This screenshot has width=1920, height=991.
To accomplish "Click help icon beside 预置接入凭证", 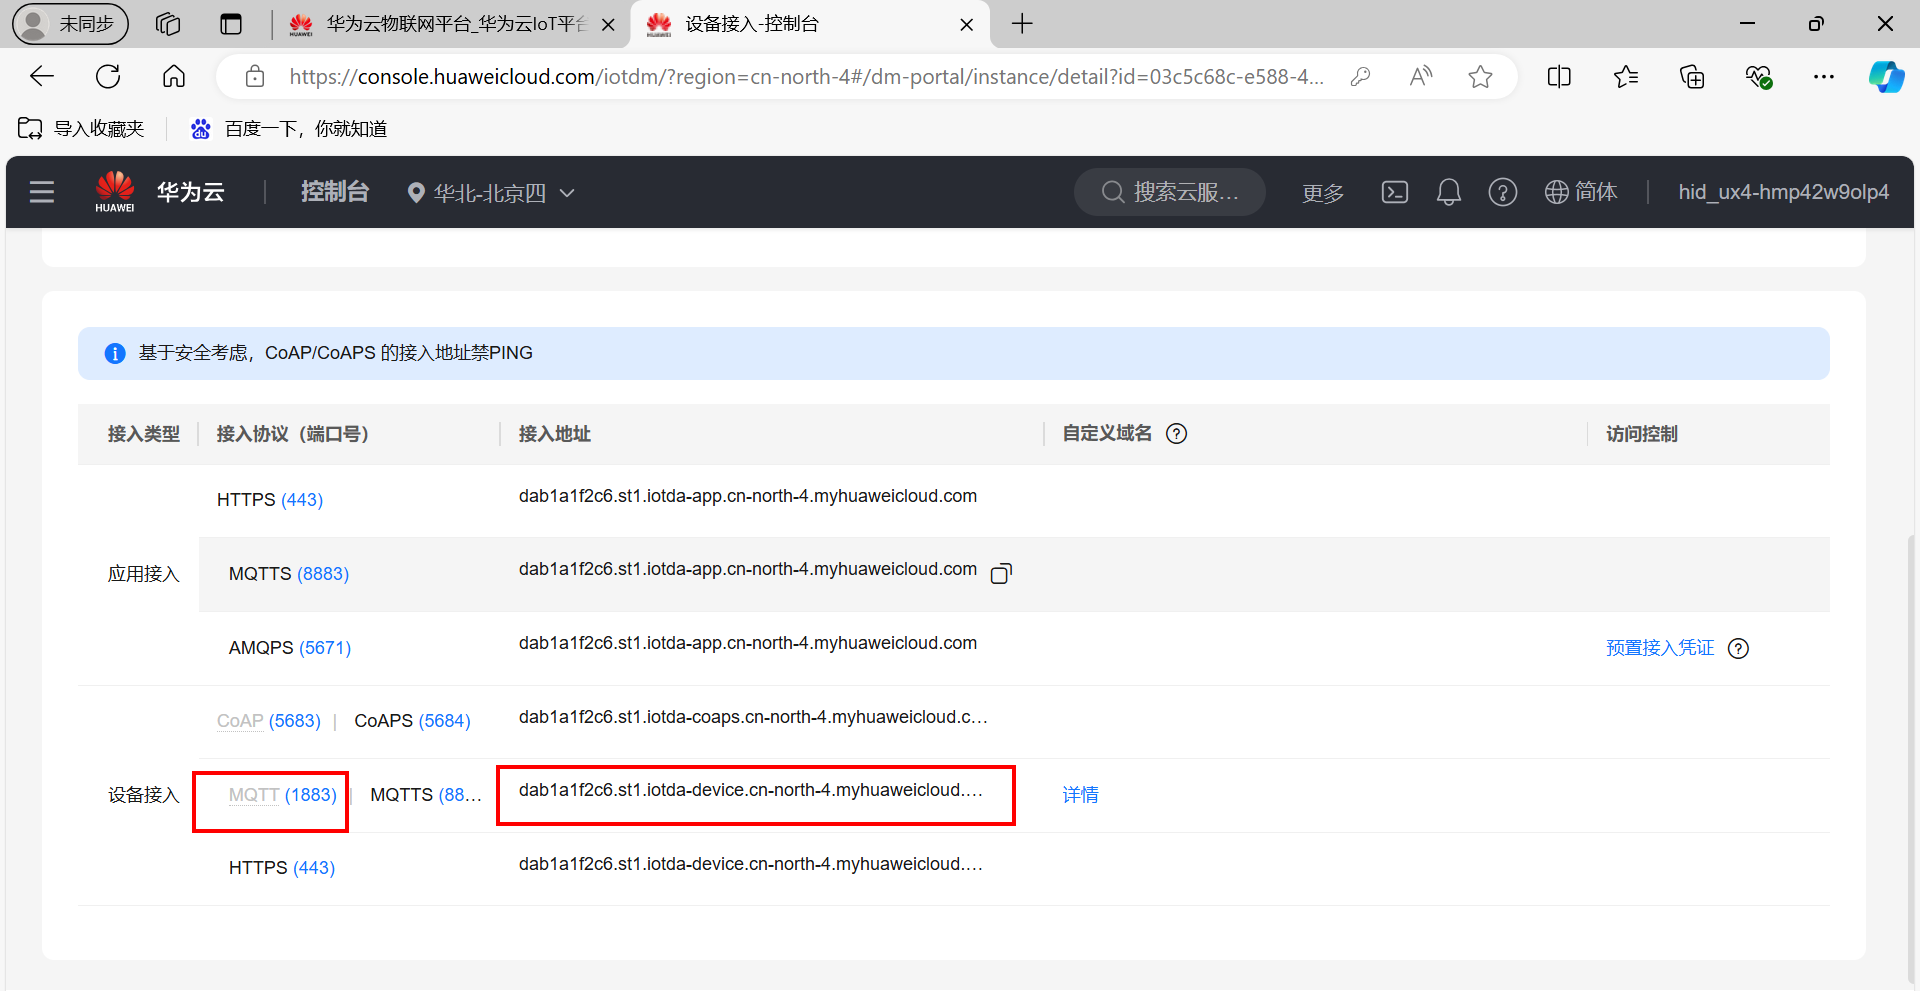I will pos(1739,649).
